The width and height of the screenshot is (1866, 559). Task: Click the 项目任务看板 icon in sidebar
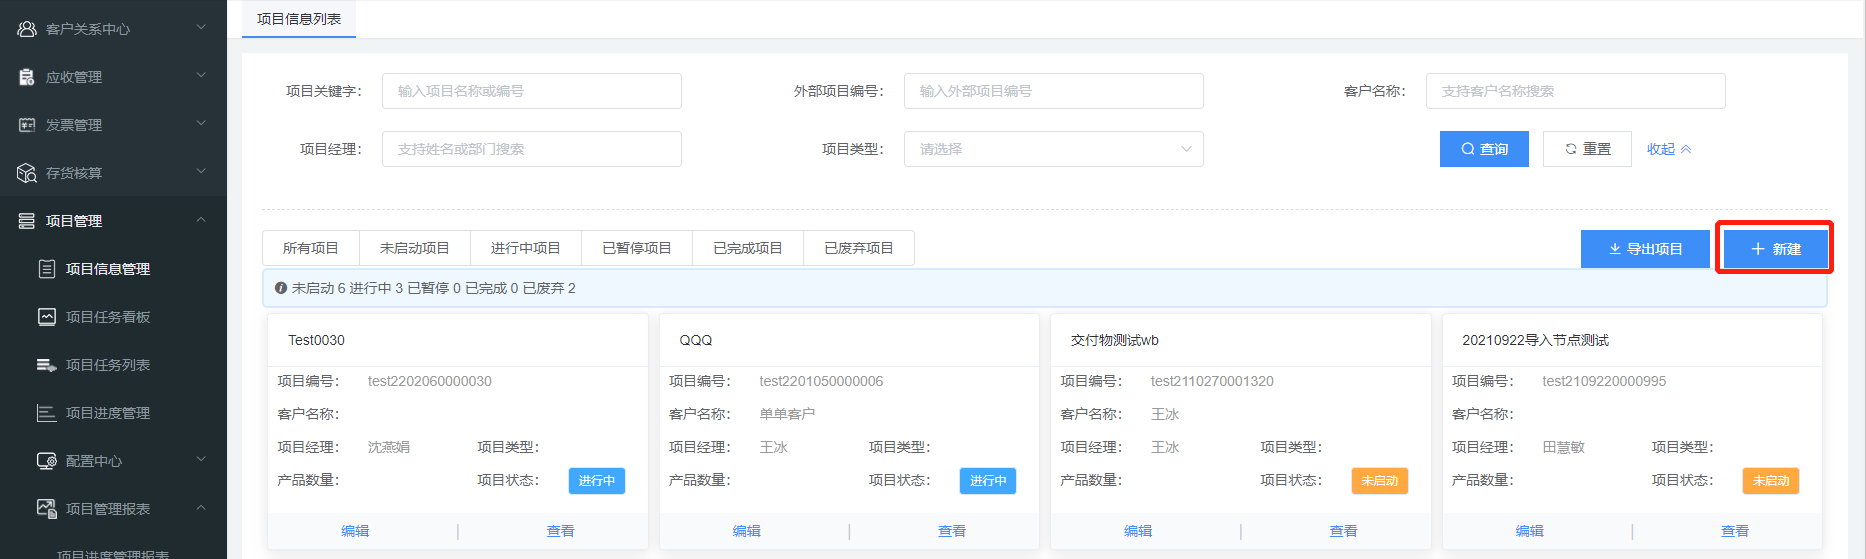coord(47,317)
